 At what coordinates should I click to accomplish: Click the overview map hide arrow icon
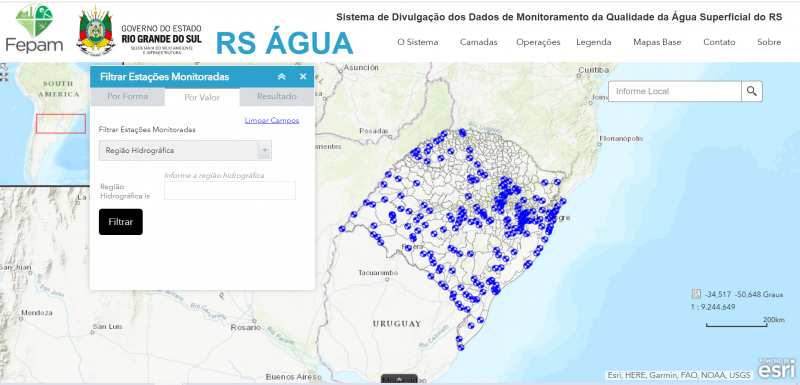pyautogui.click(x=3, y=66)
